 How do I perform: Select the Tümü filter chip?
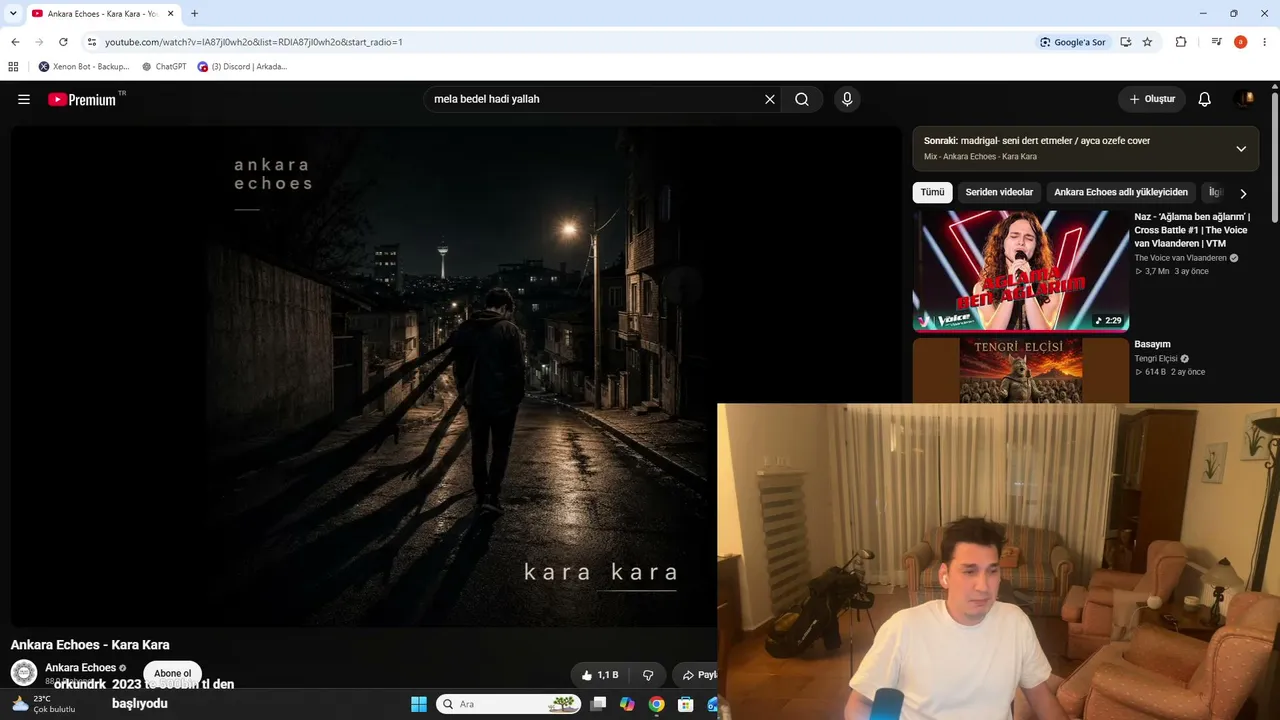coord(932,192)
